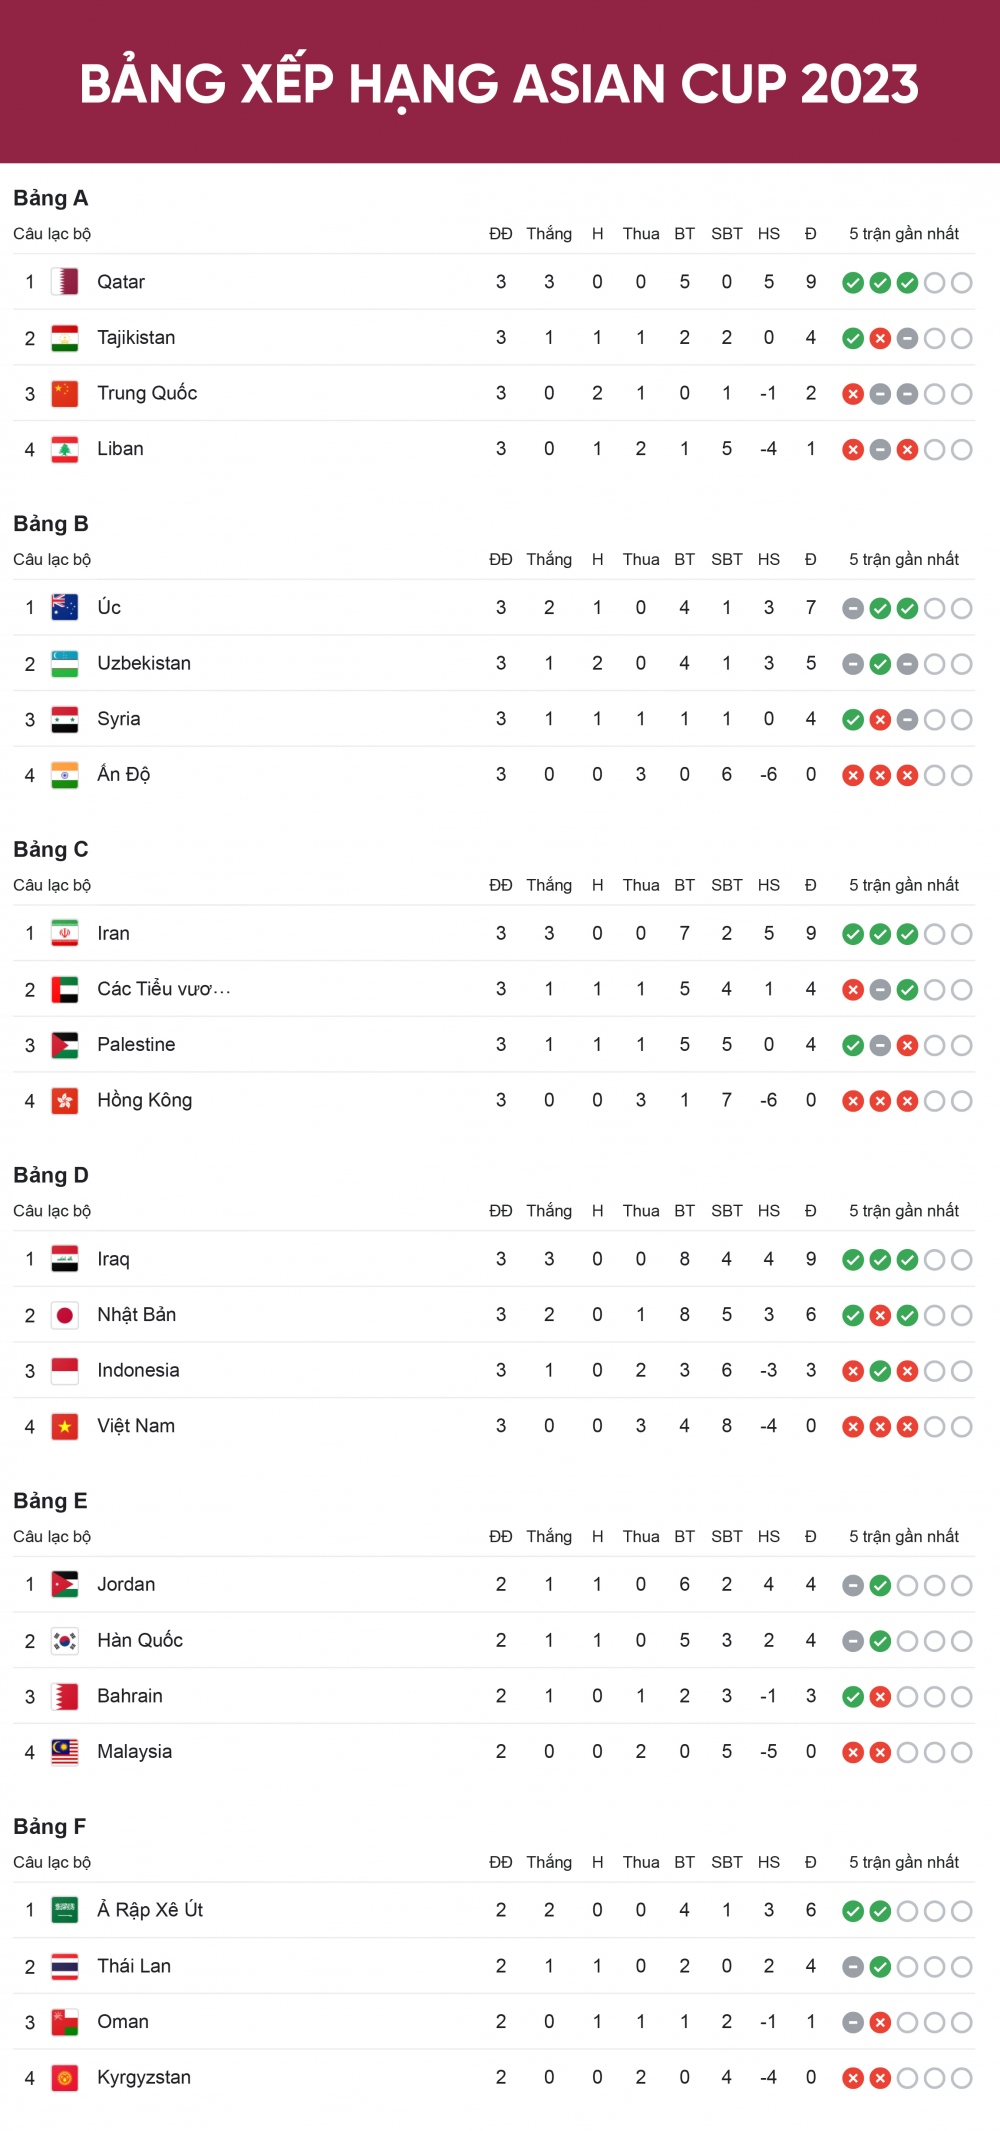Select the Thái Lan team name

134,1966
